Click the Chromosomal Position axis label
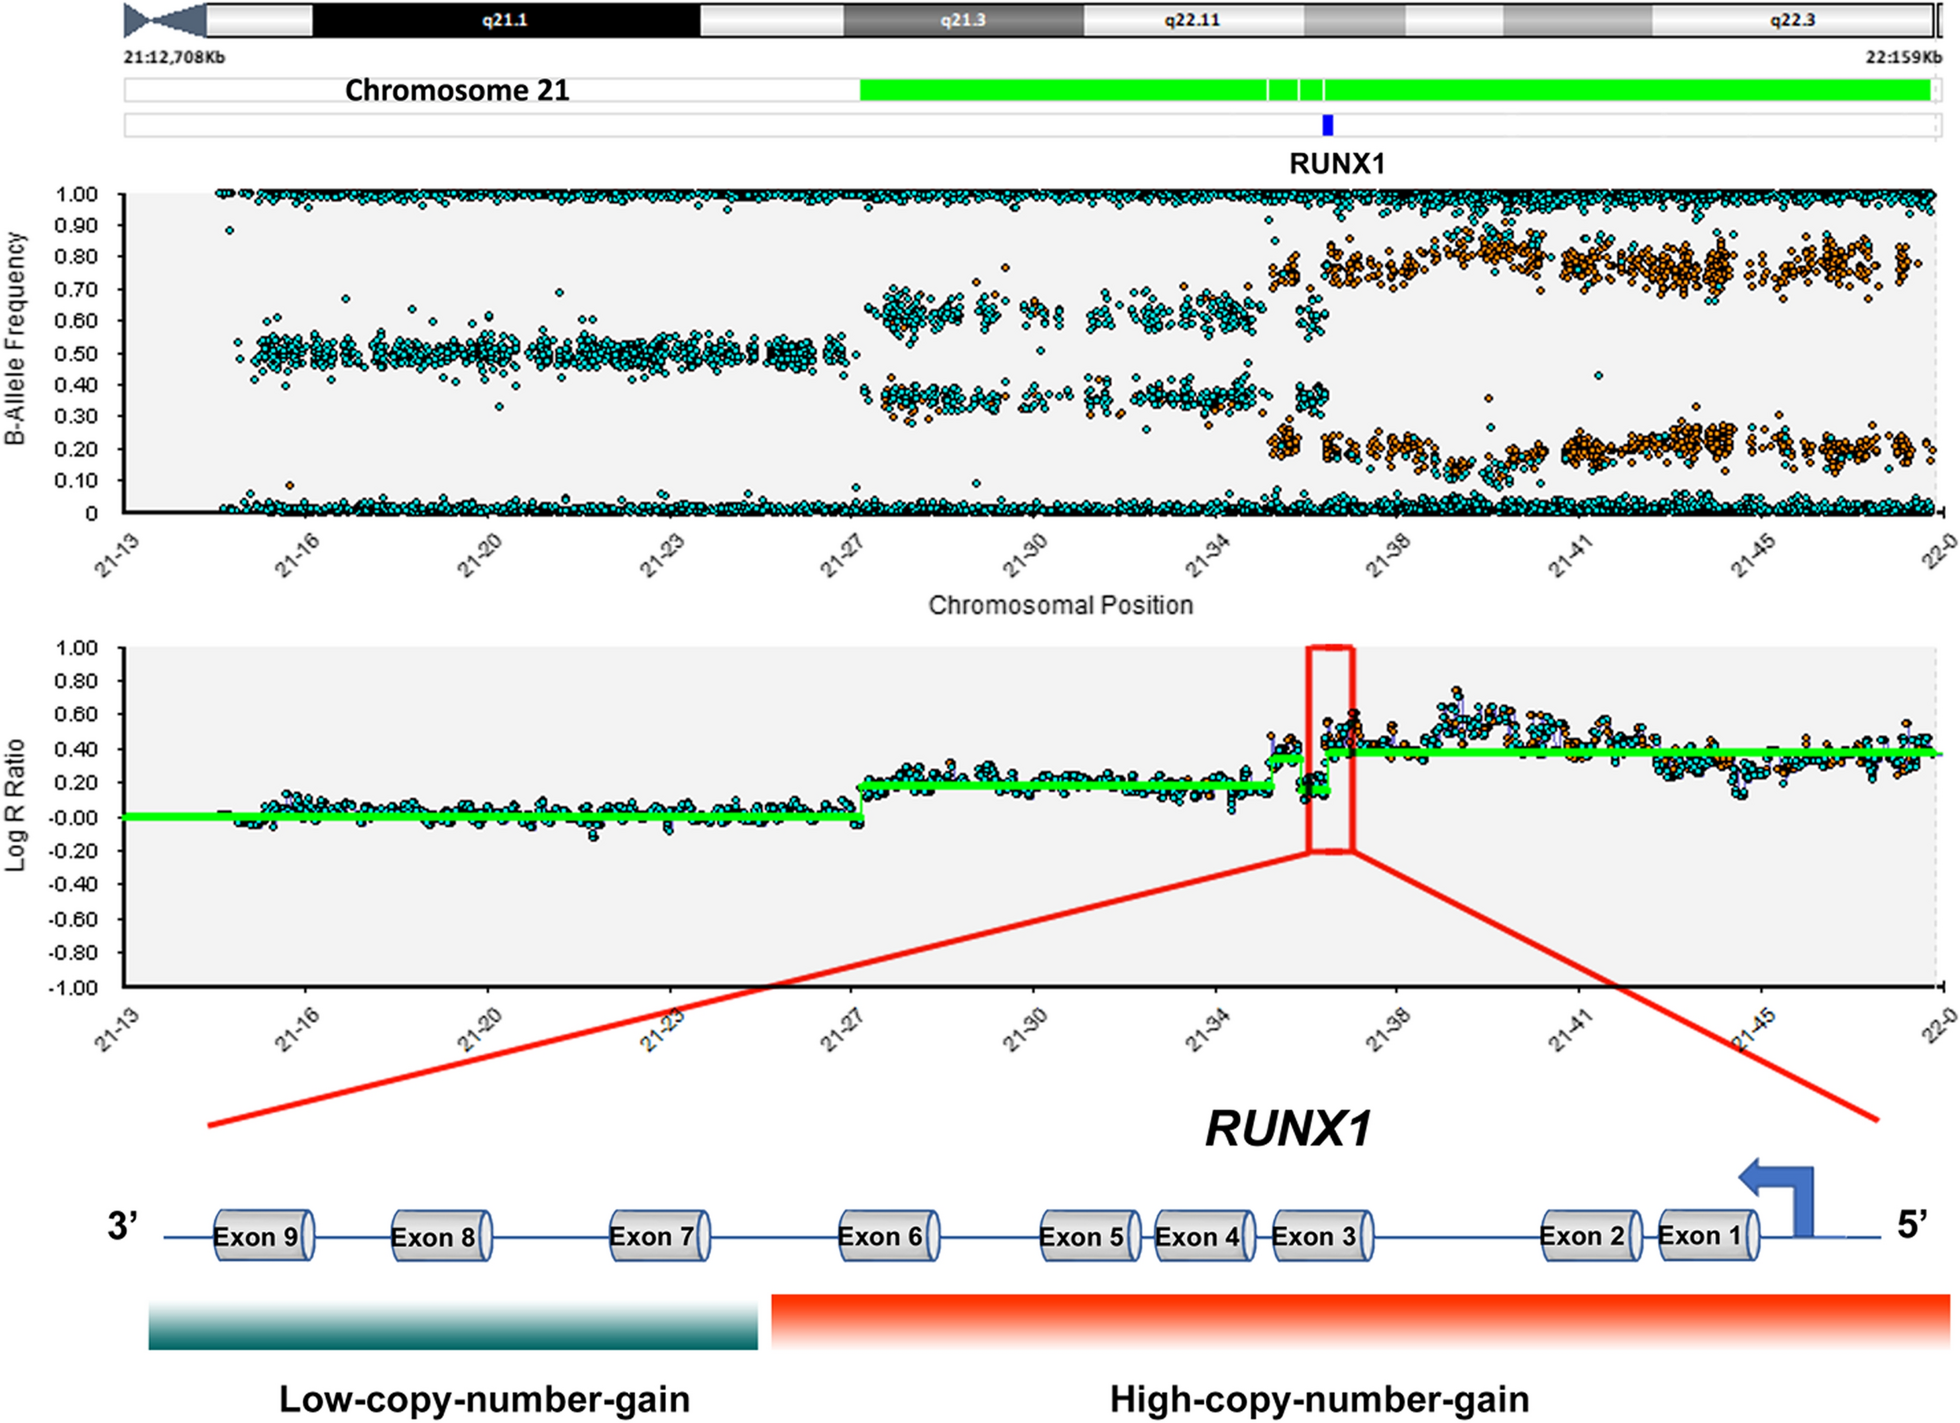The width and height of the screenshot is (1960, 1423). click(x=1061, y=605)
